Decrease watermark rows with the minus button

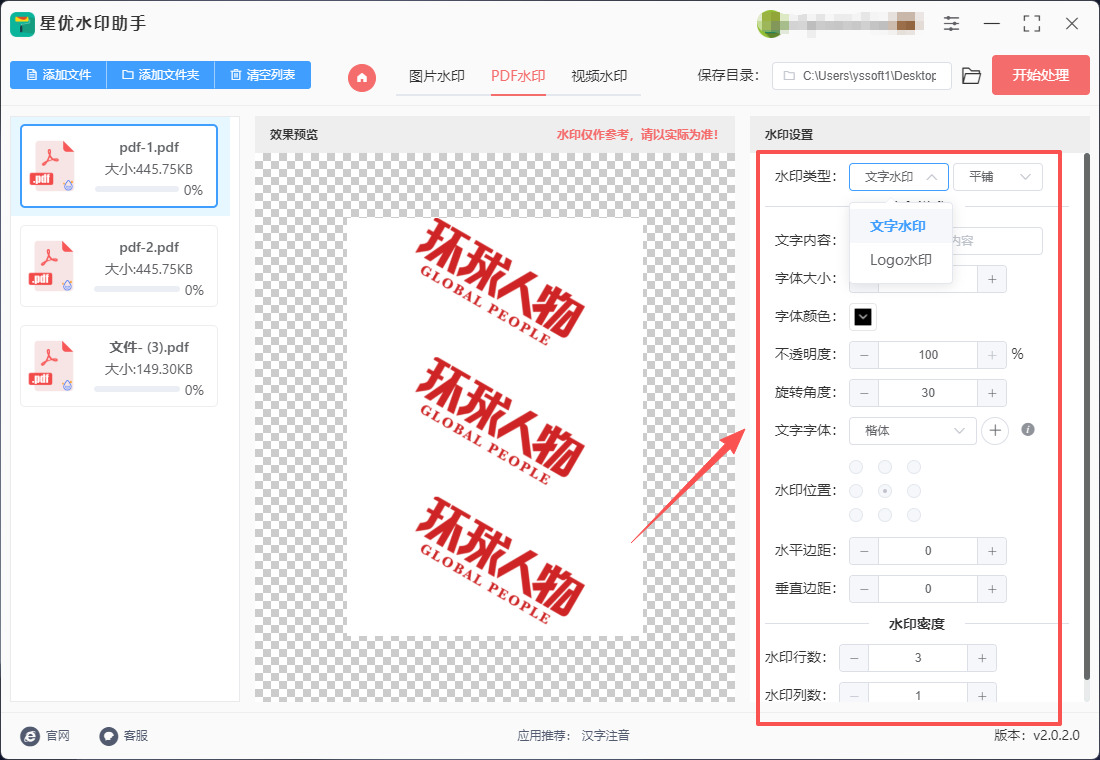(x=854, y=658)
